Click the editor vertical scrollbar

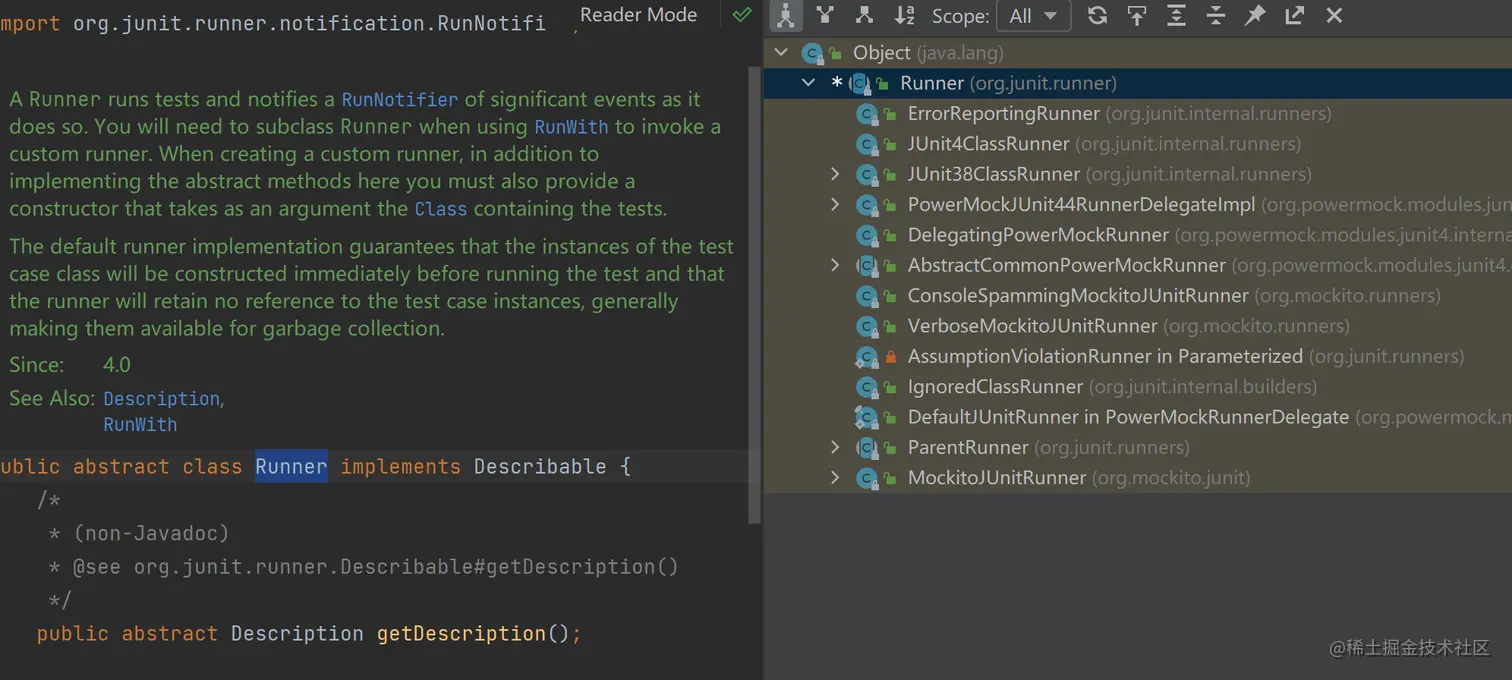coord(755,295)
